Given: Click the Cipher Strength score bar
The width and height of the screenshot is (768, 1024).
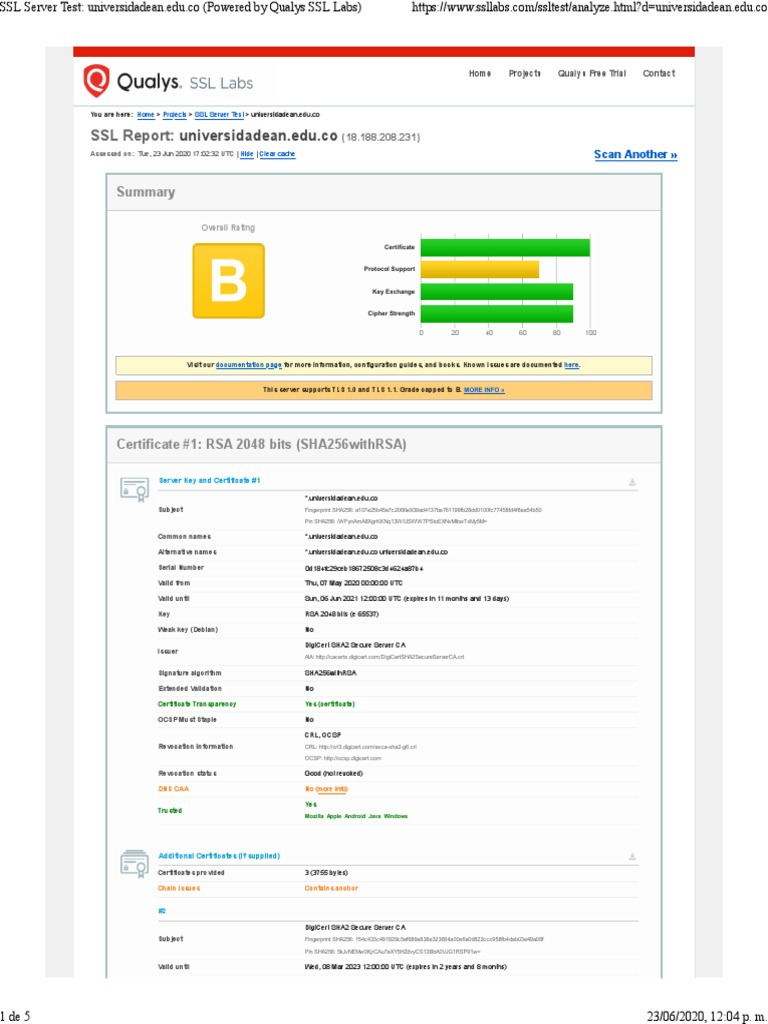Looking at the screenshot, I should pyautogui.click(x=497, y=313).
